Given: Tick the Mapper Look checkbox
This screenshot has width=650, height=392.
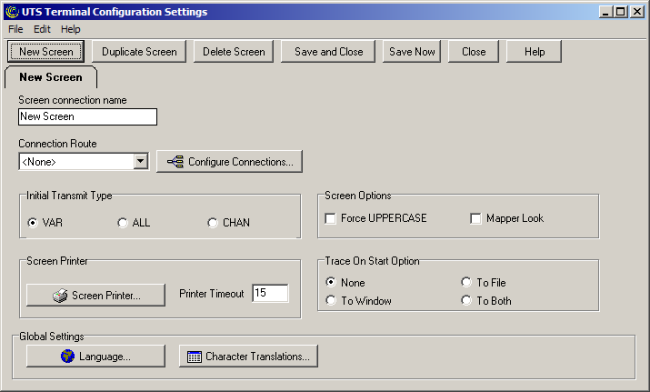Looking at the screenshot, I should tap(475, 218).
